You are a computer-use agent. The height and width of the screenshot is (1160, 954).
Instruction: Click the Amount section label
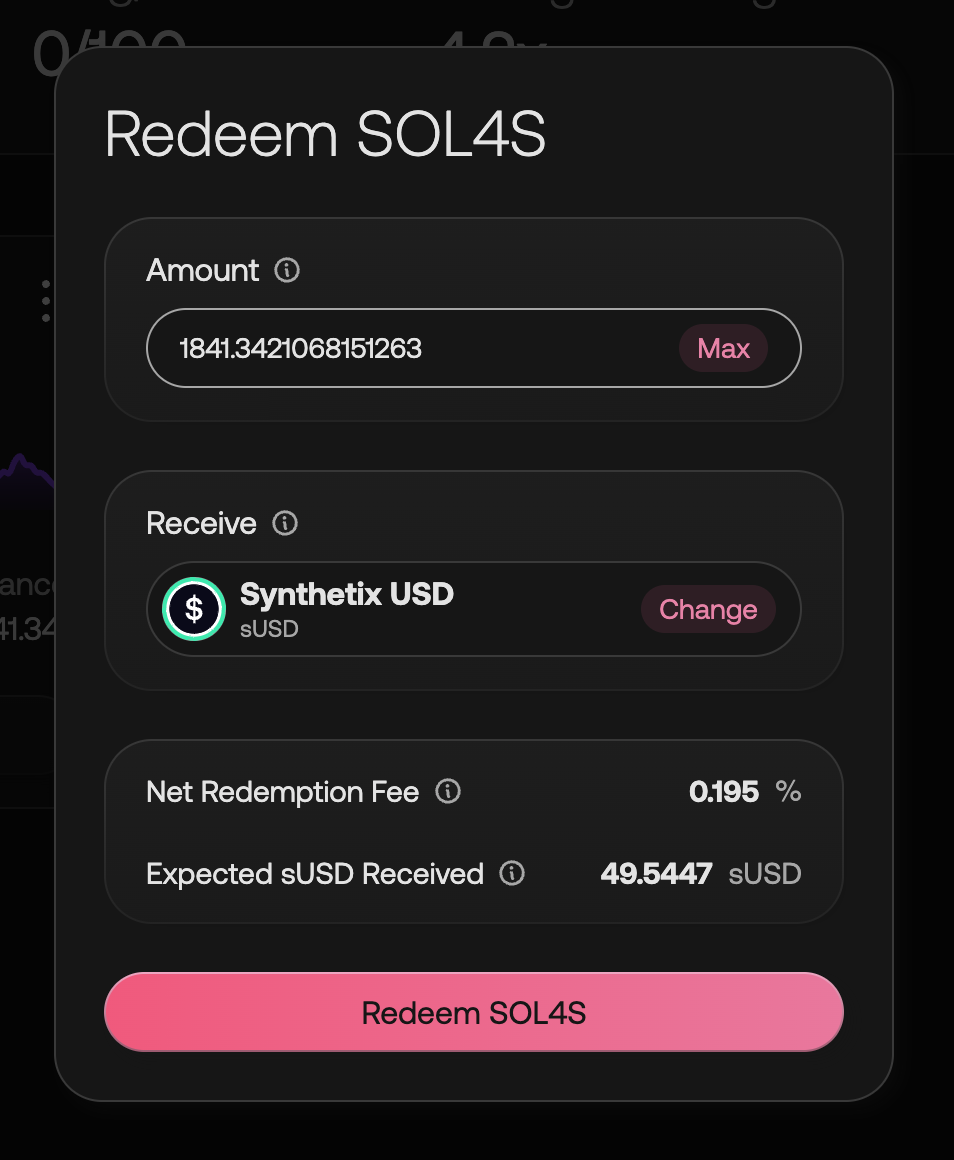point(203,271)
